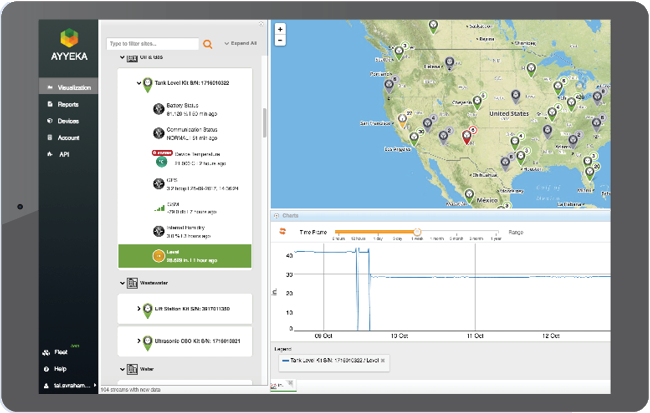Remove Tank Level Kit series from legend
The width and height of the screenshot is (650, 413).
click(382, 360)
